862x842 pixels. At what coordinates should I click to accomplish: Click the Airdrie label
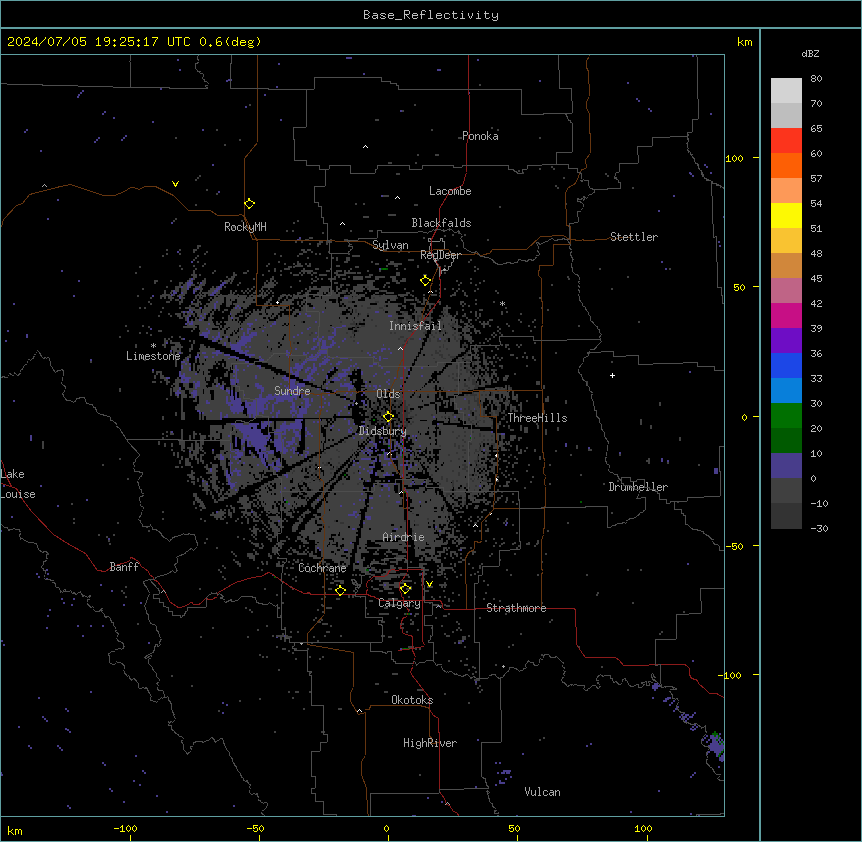(404, 537)
